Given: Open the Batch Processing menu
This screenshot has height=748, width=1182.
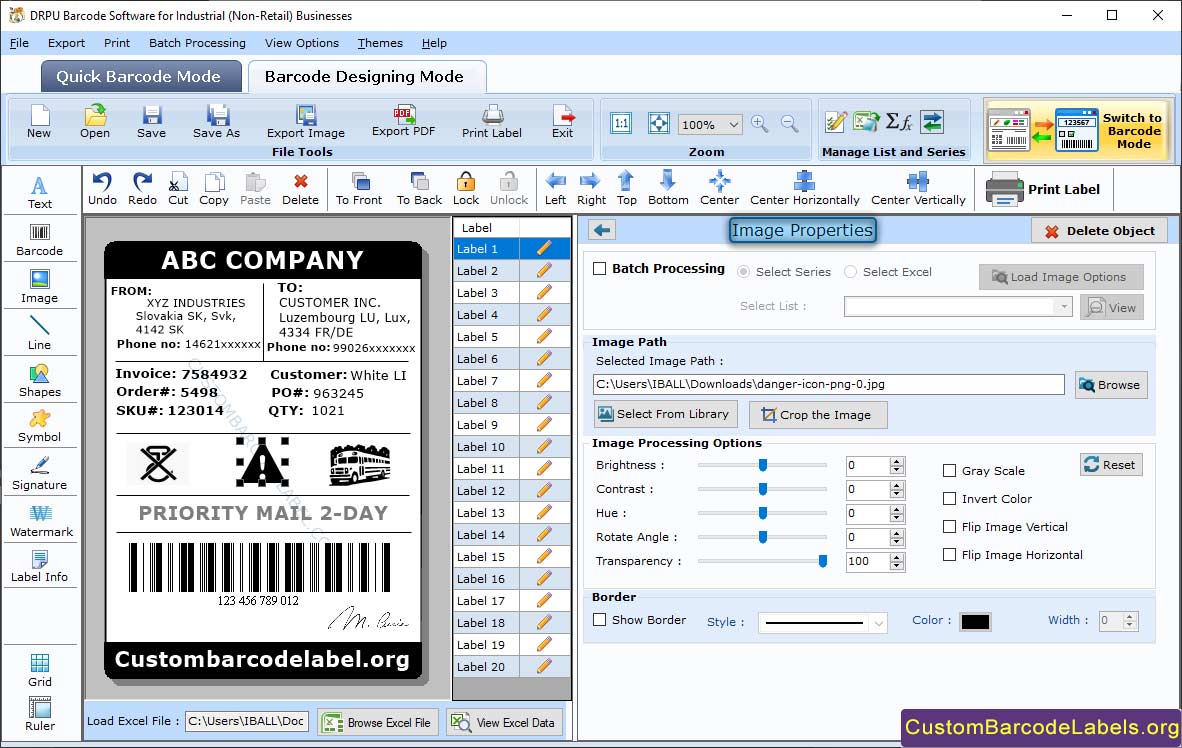Looking at the screenshot, I should pyautogui.click(x=197, y=43).
